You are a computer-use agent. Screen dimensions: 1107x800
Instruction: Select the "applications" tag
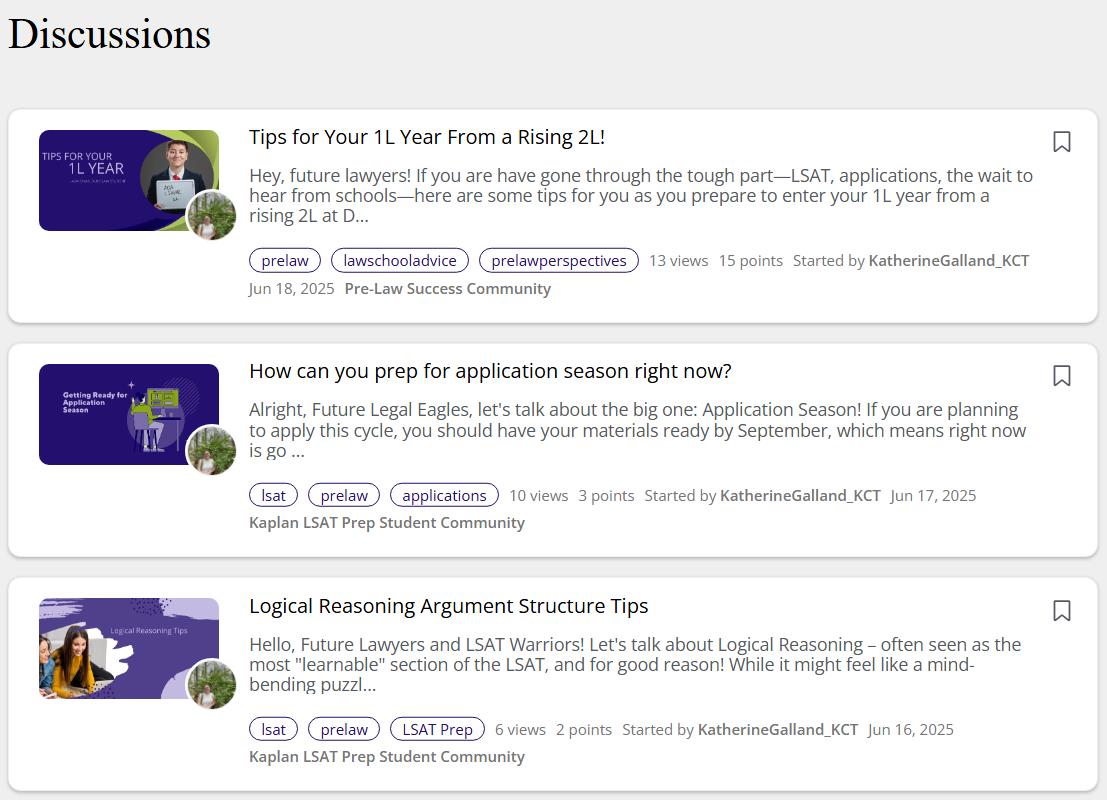[x=444, y=494]
